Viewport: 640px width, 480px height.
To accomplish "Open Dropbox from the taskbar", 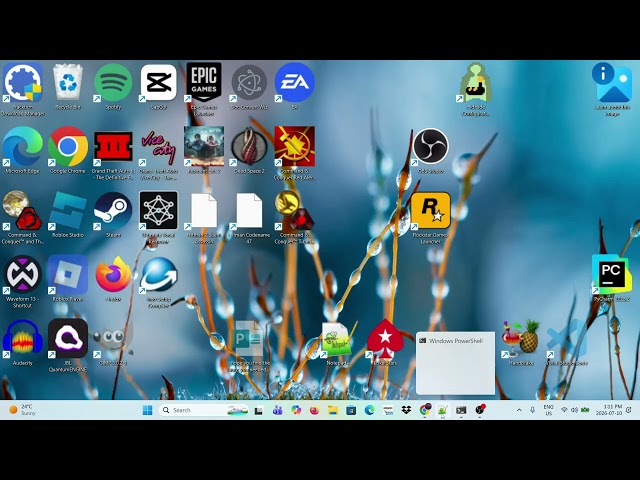I will 406,410.
